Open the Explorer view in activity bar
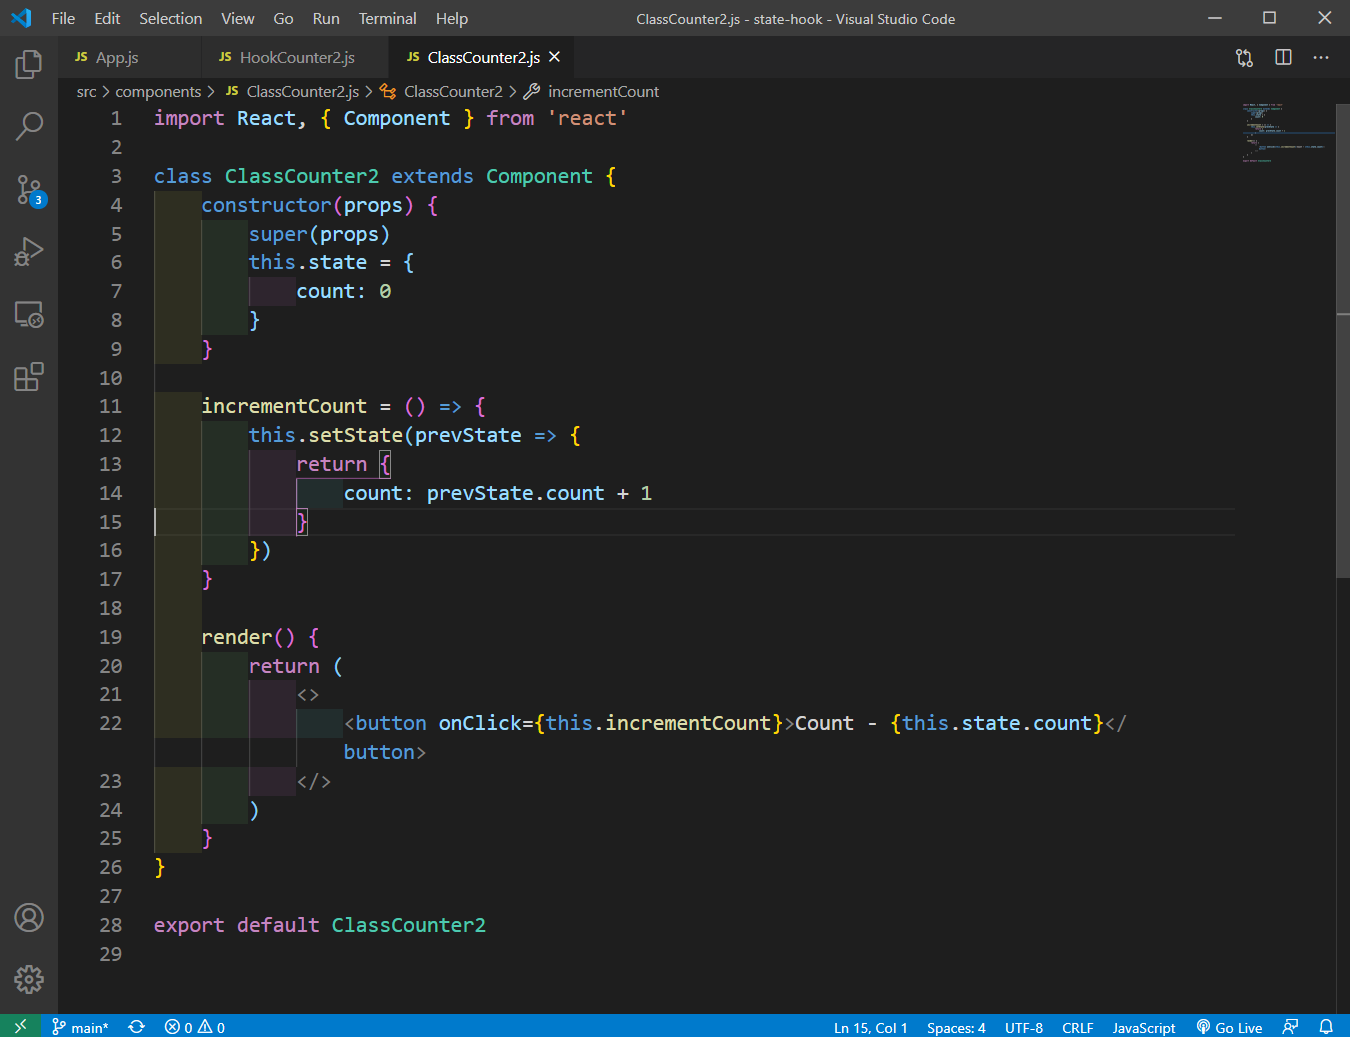Viewport: 1350px width, 1037px height. (29, 65)
